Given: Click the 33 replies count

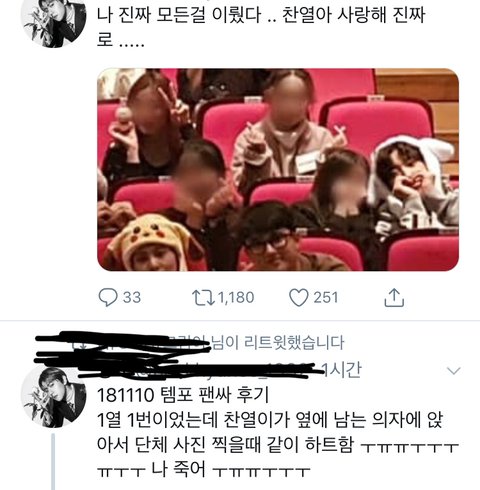Looking at the screenshot, I should [132, 297].
